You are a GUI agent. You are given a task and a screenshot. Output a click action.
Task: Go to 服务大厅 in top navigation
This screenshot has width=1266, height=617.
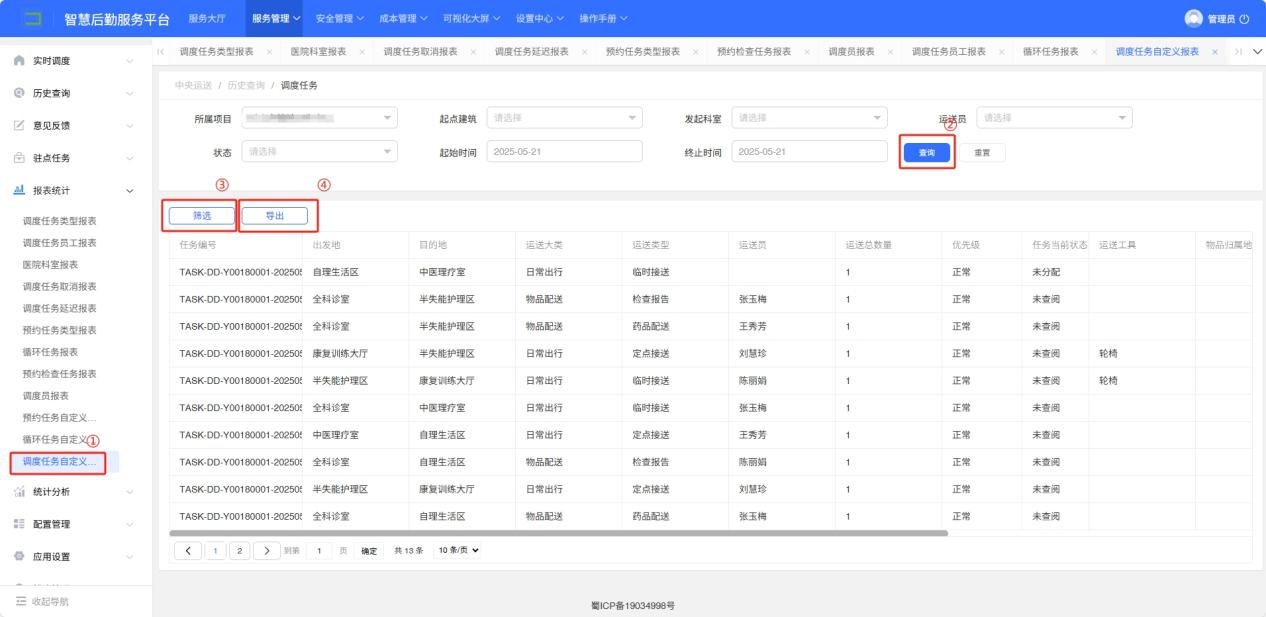[x=207, y=19]
